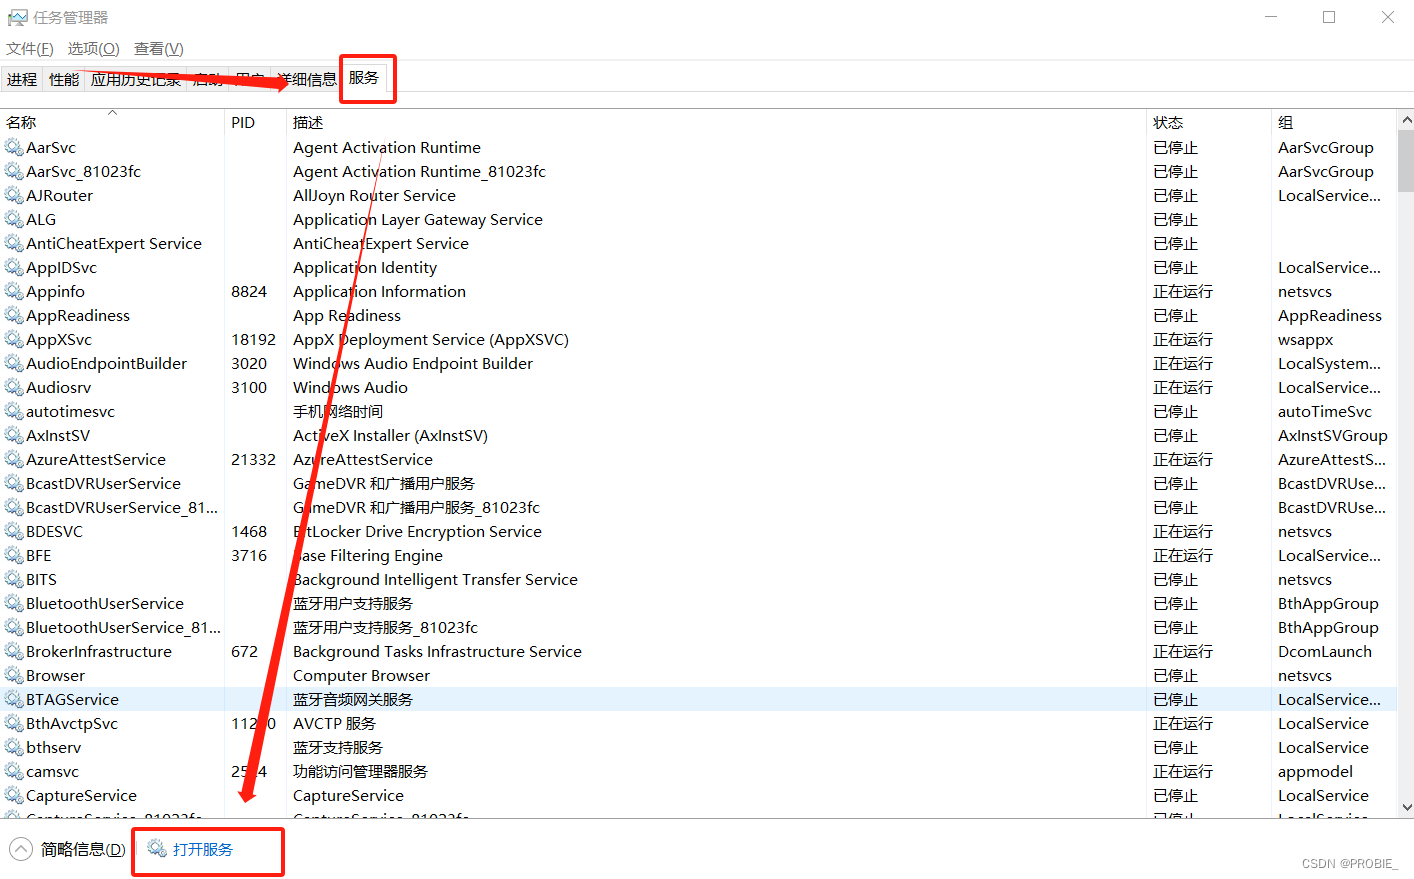Click '正在运行' status in Appinfo row
Image resolution: width=1414 pixels, height=879 pixels.
pyautogui.click(x=1183, y=291)
